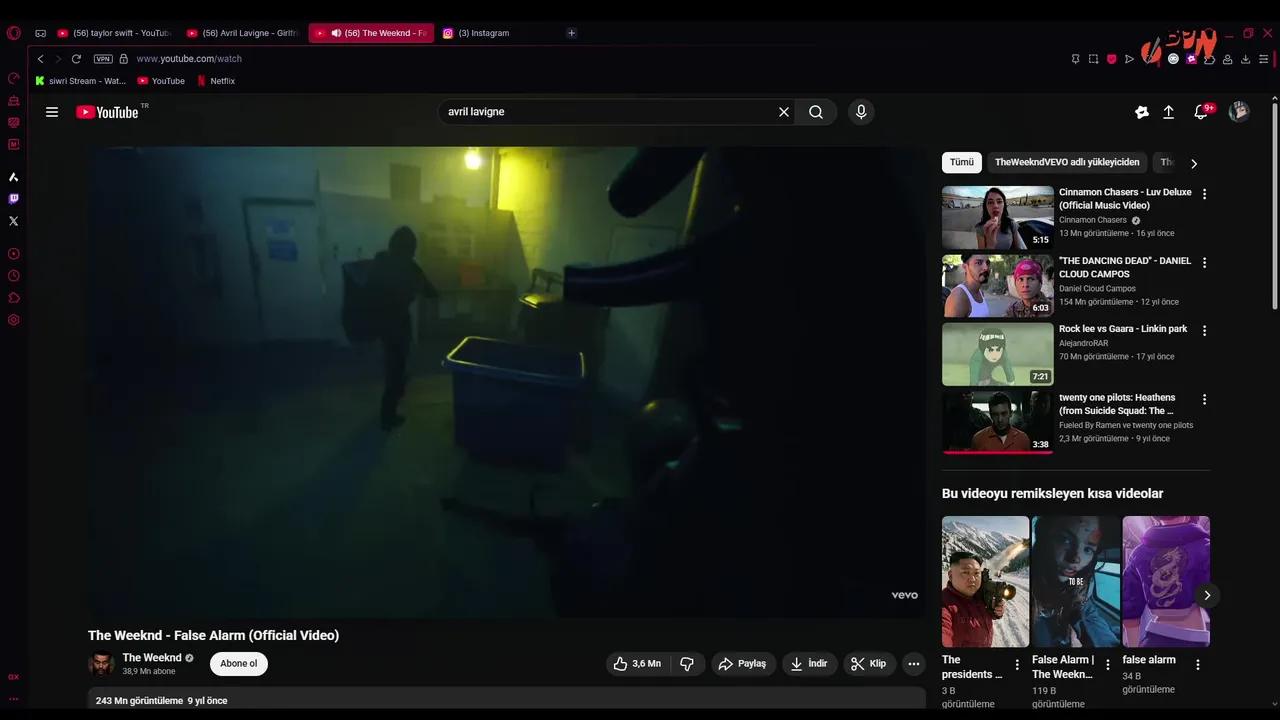Open siwri Stream bookmark
The height and width of the screenshot is (720, 1280).
(80, 81)
